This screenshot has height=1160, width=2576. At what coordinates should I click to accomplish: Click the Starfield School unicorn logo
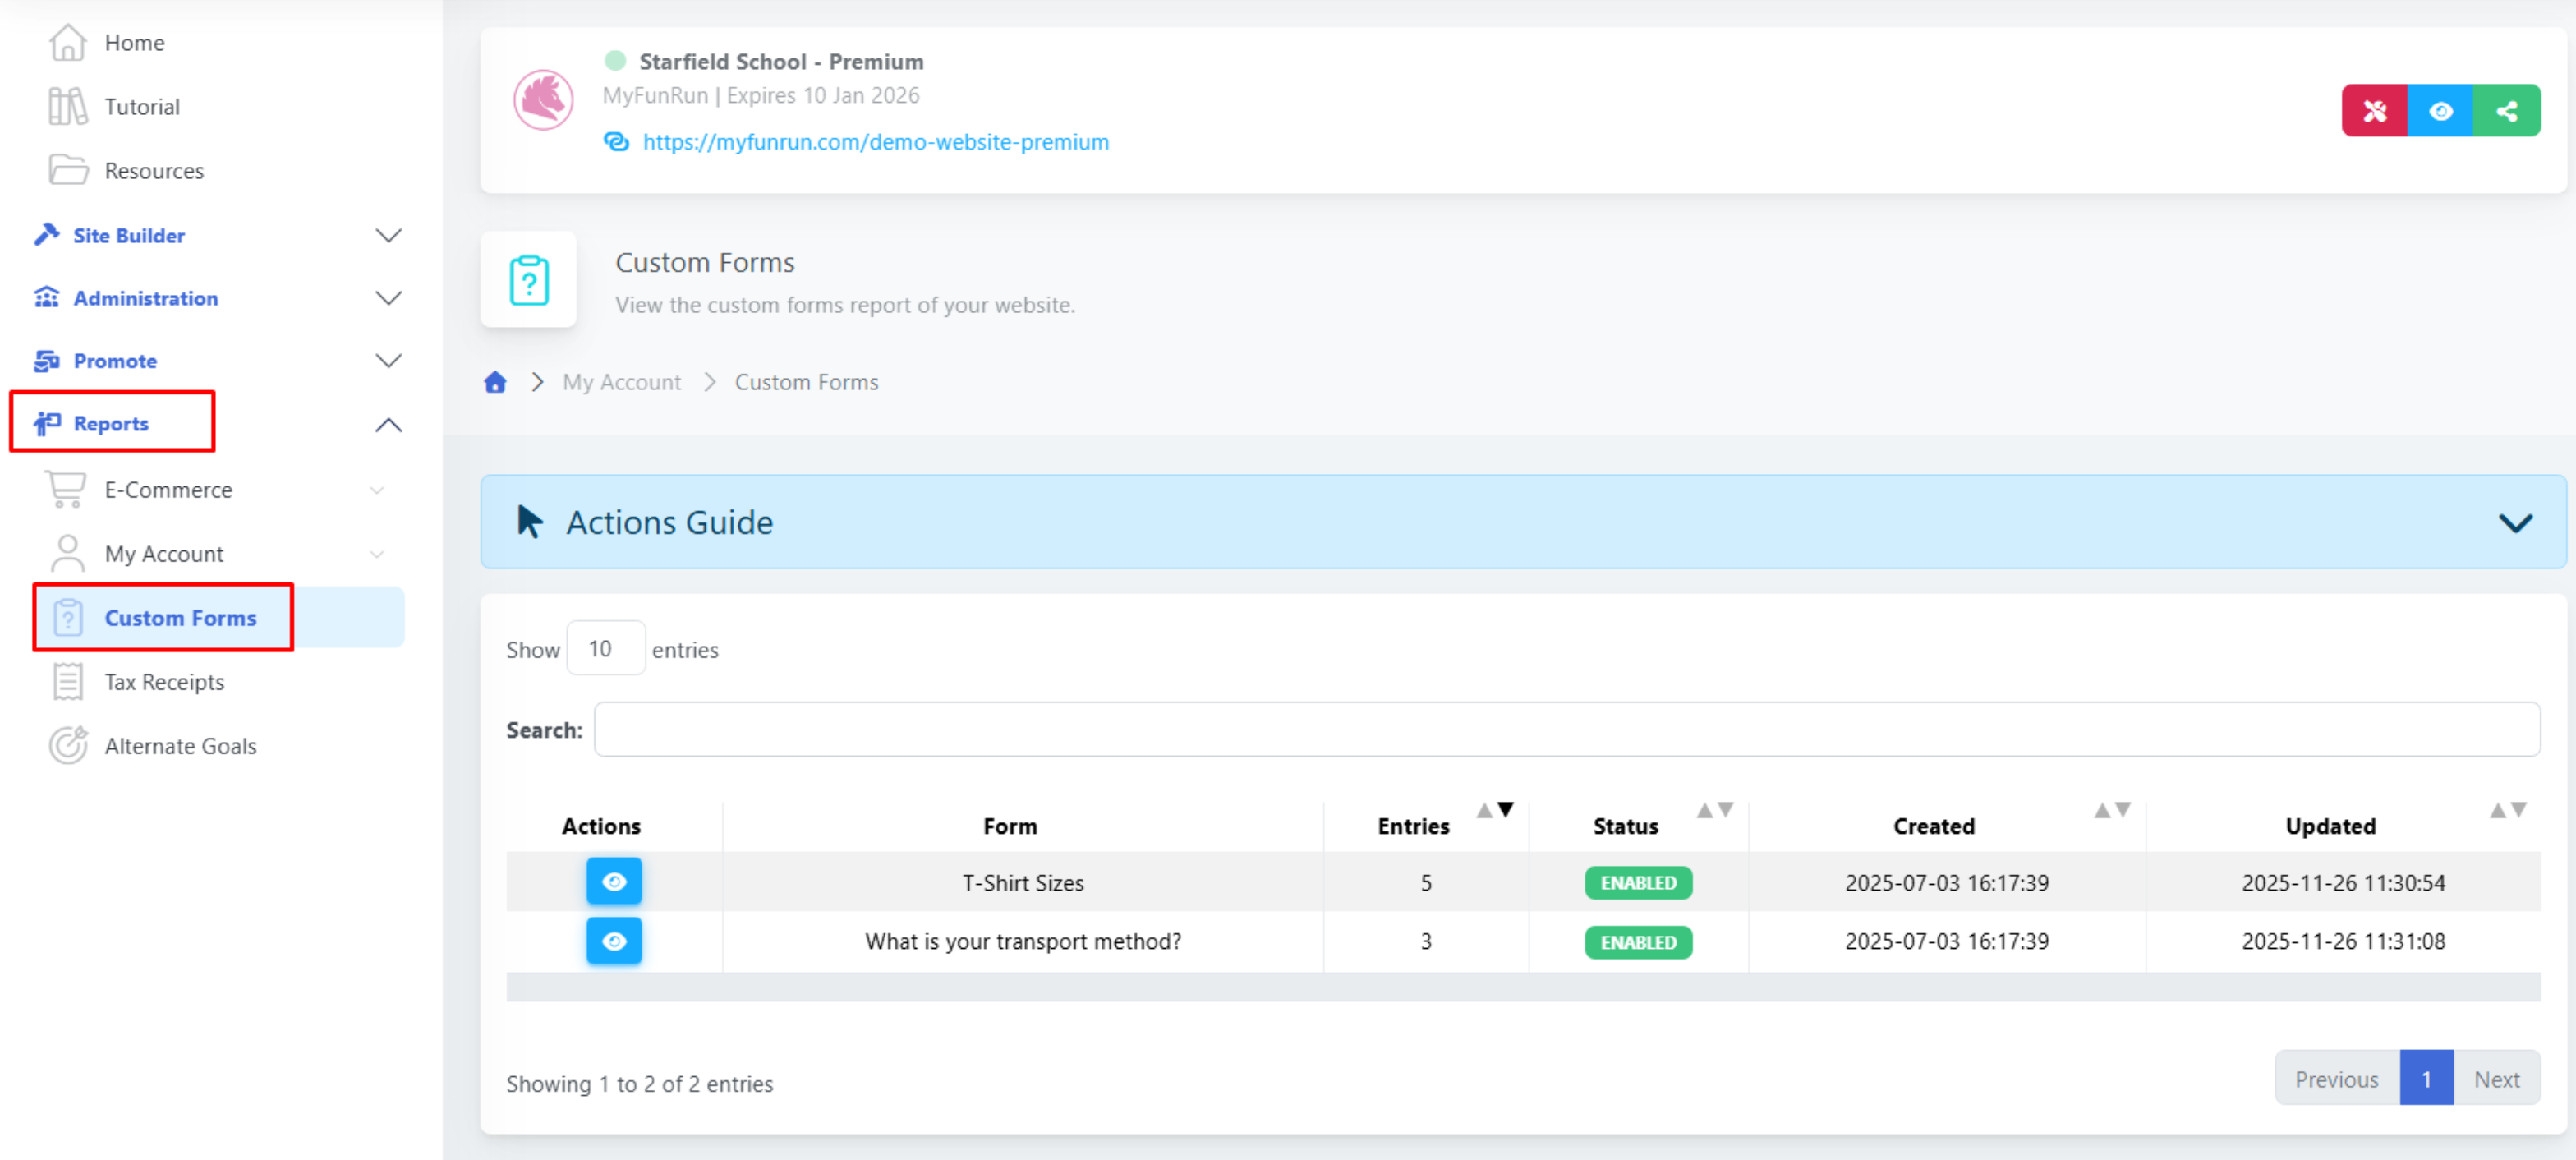[543, 100]
